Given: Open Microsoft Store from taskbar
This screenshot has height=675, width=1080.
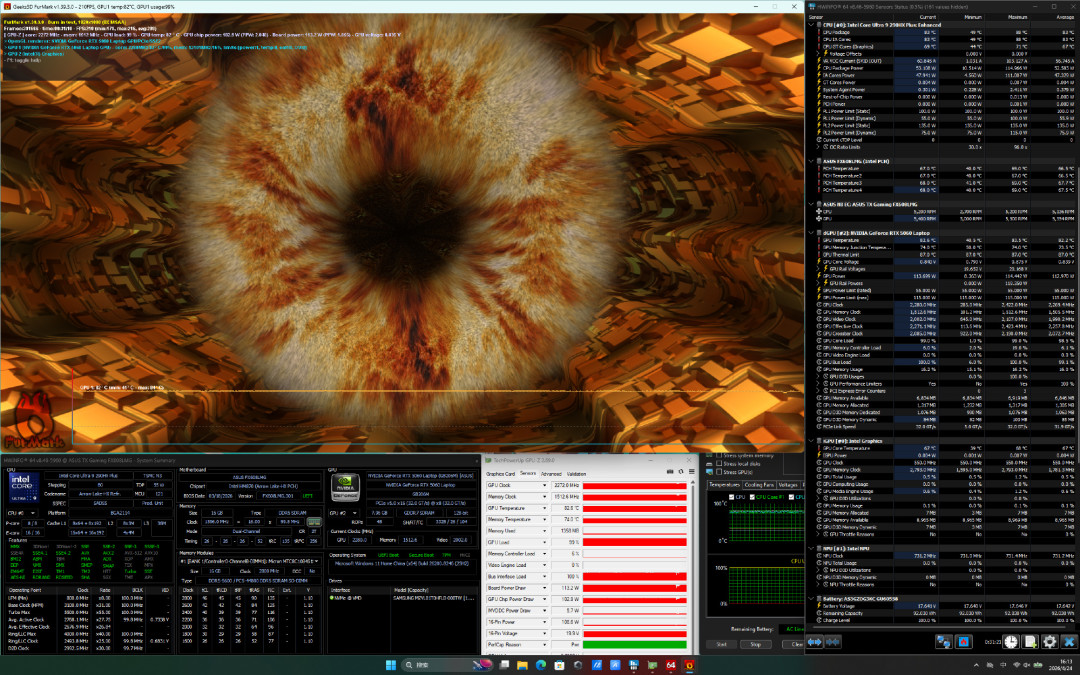Looking at the screenshot, I should pyautogui.click(x=559, y=665).
